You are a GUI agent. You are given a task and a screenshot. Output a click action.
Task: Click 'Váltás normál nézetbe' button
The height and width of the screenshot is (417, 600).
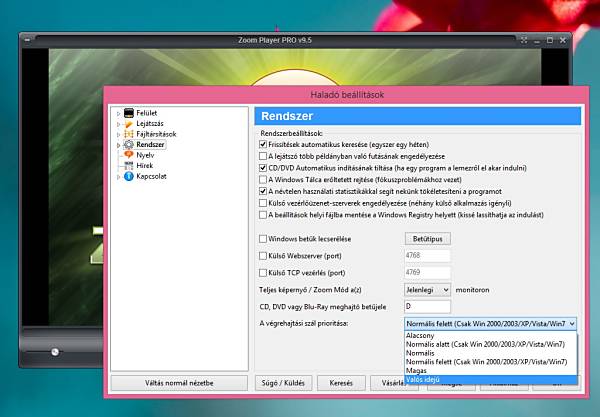179,383
